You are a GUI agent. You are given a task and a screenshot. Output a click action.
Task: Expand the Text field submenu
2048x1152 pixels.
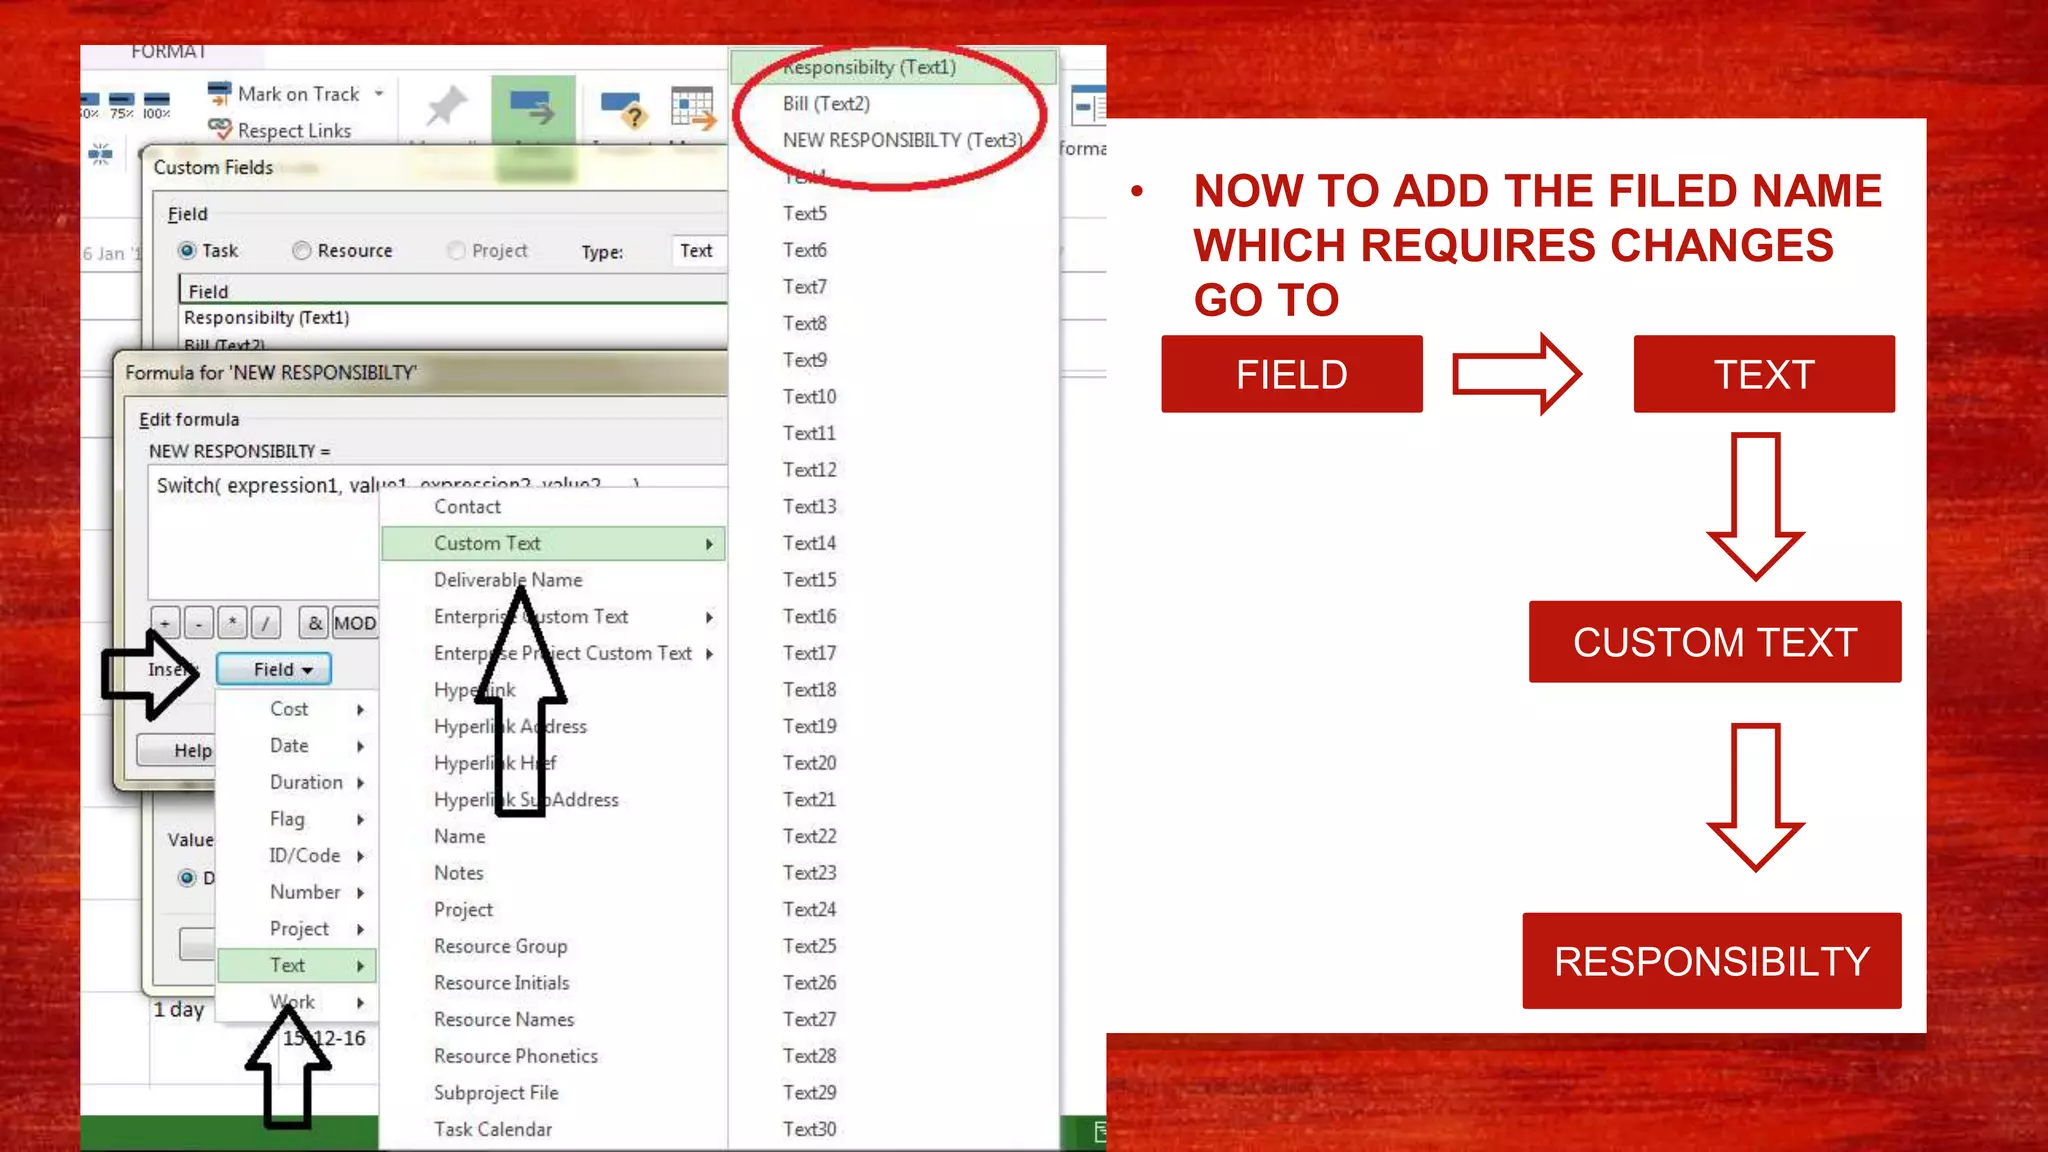pyautogui.click(x=297, y=965)
